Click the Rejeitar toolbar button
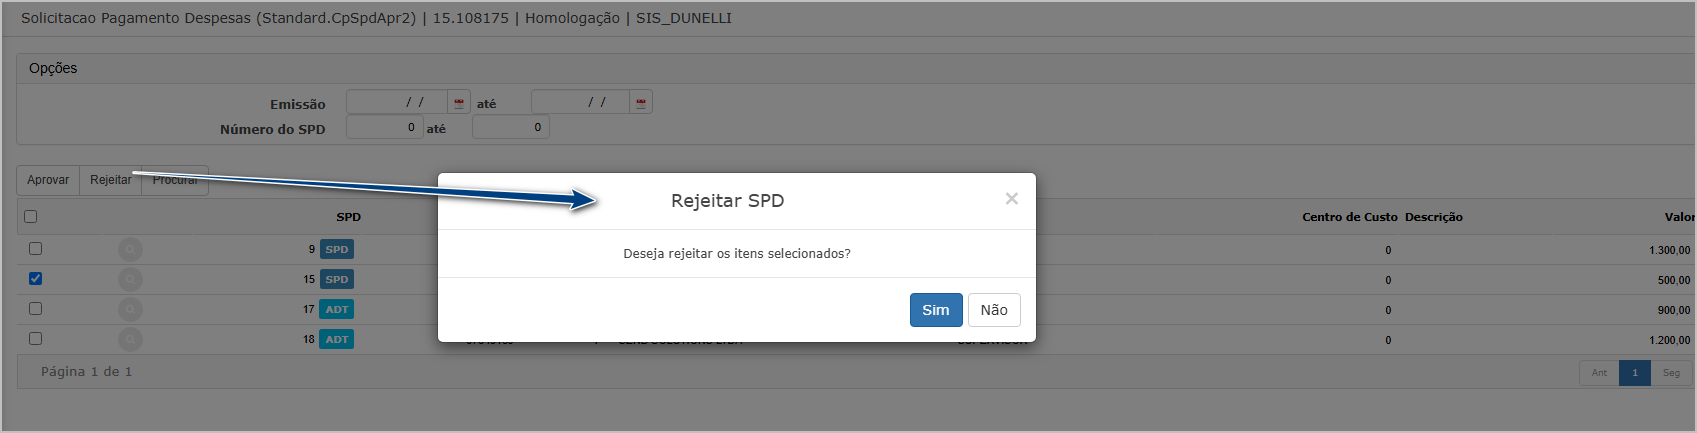This screenshot has width=1697, height=433. (x=110, y=180)
